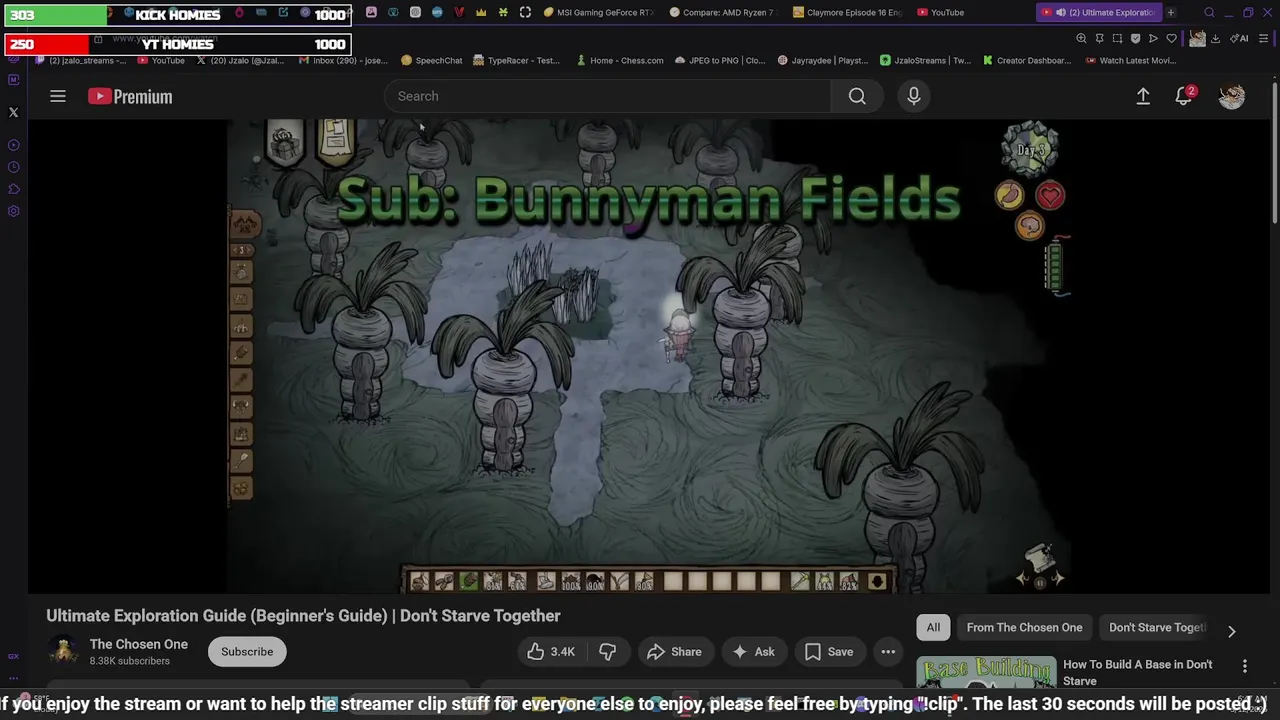Click in the YouTube search field

pyautogui.click(x=607, y=96)
